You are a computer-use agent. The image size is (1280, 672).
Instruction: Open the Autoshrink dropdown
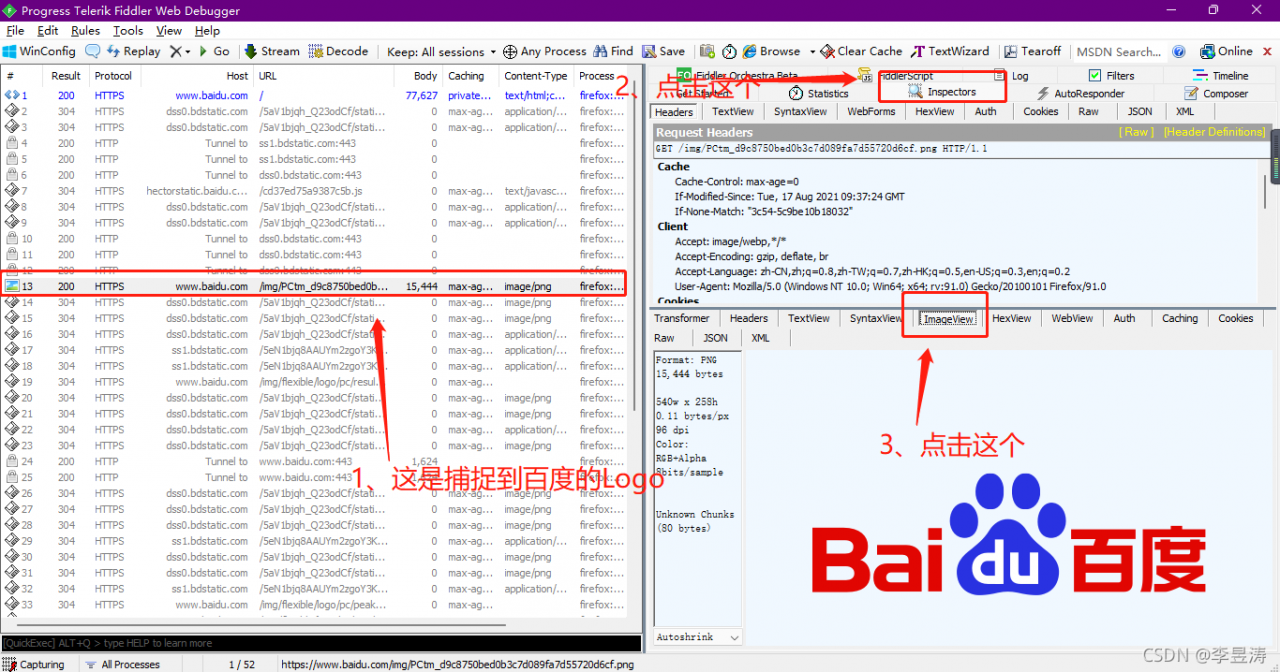click(x=698, y=637)
